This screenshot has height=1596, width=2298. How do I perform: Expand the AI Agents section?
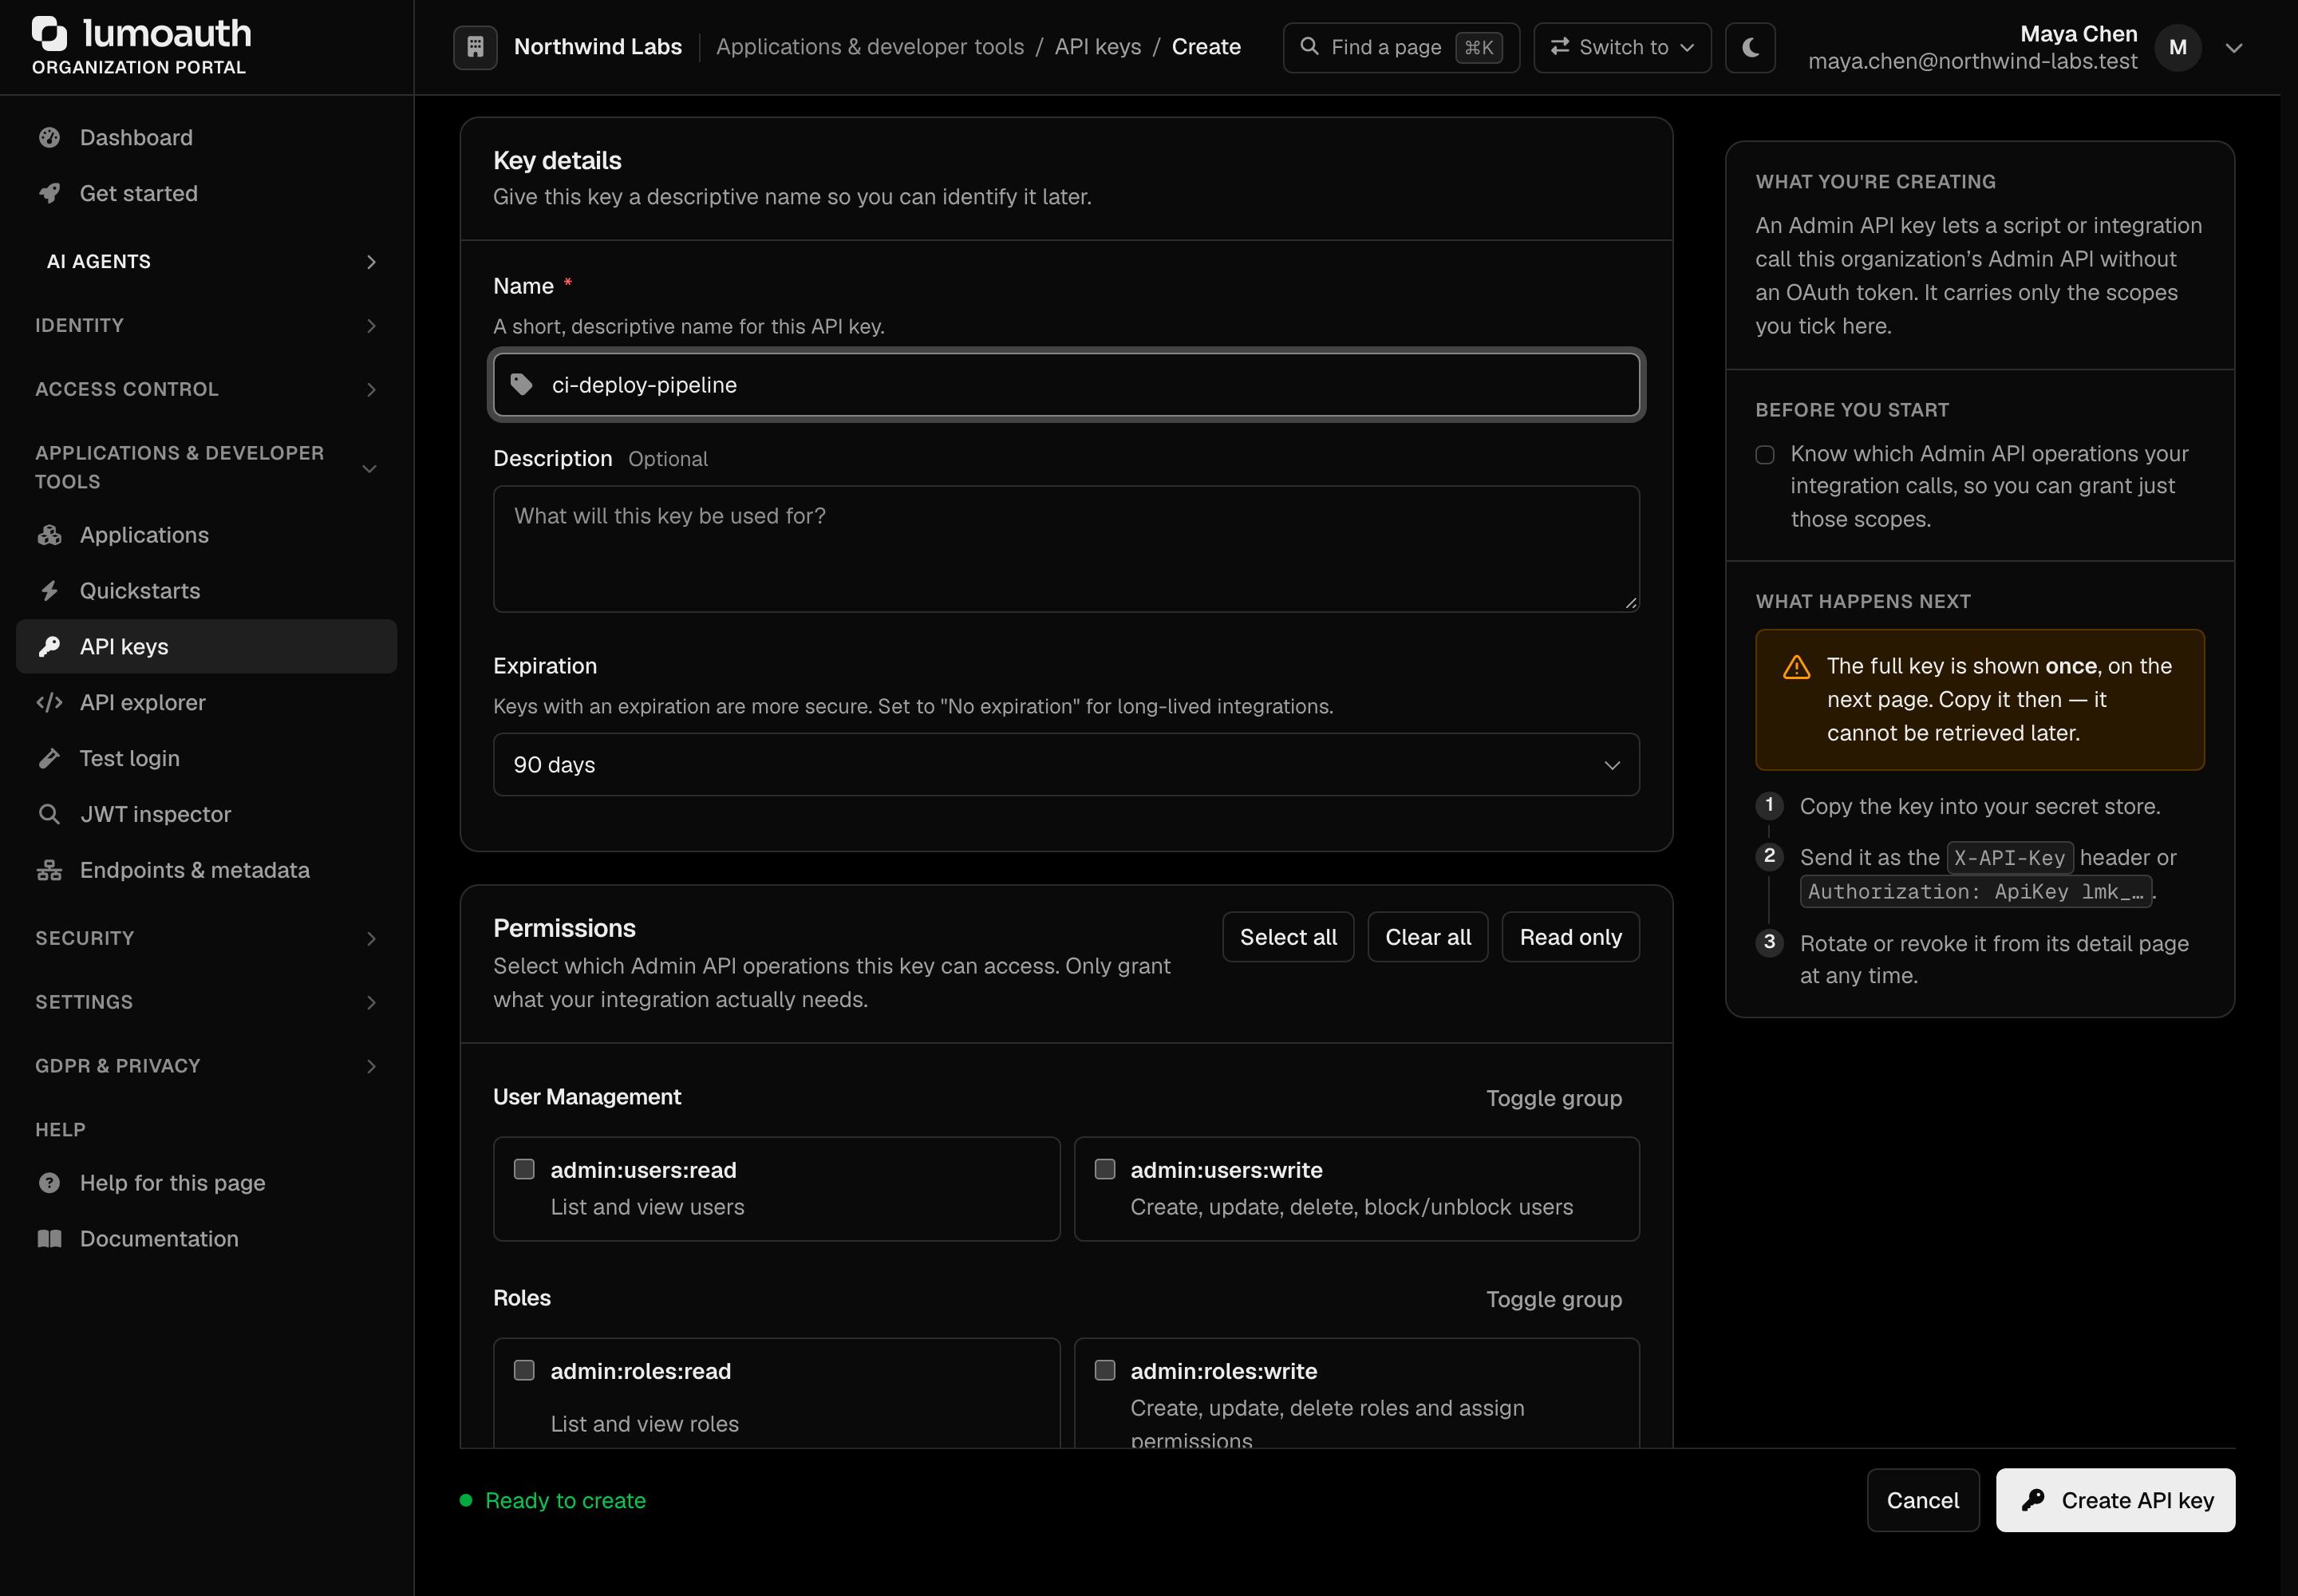(x=206, y=261)
